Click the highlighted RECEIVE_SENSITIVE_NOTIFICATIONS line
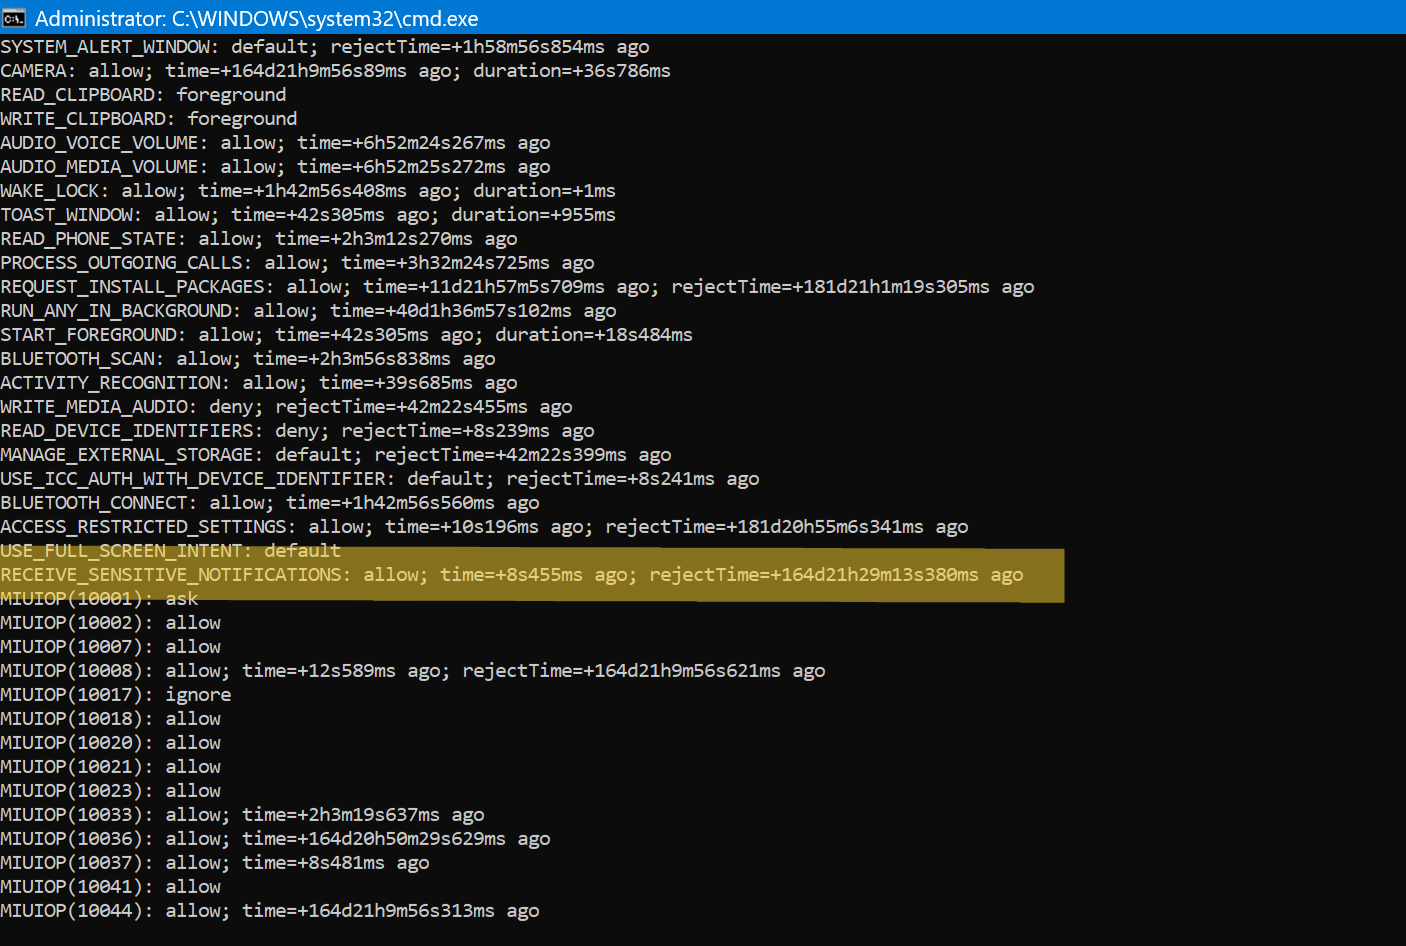1406x946 pixels. [511, 575]
